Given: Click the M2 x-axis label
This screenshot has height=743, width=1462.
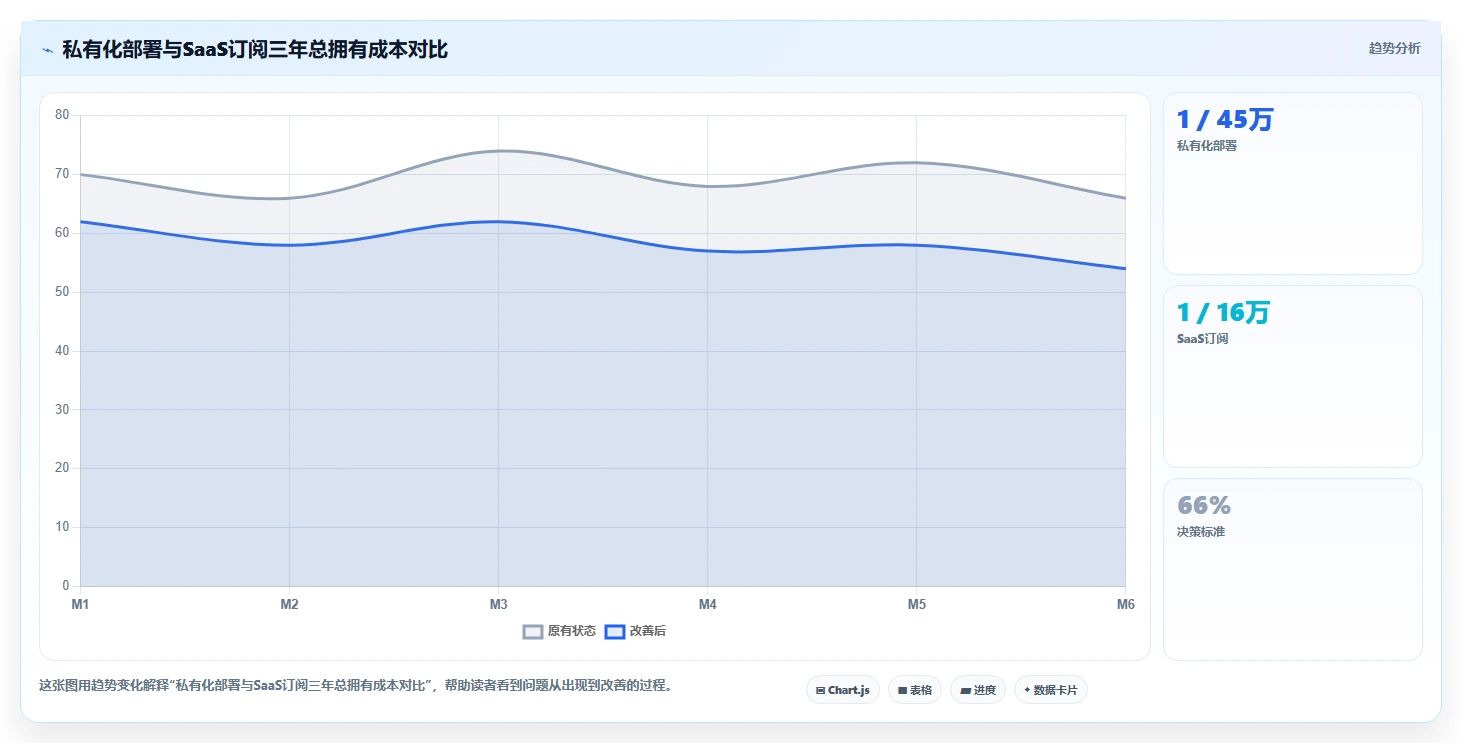Looking at the screenshot, I should point(289,604).
